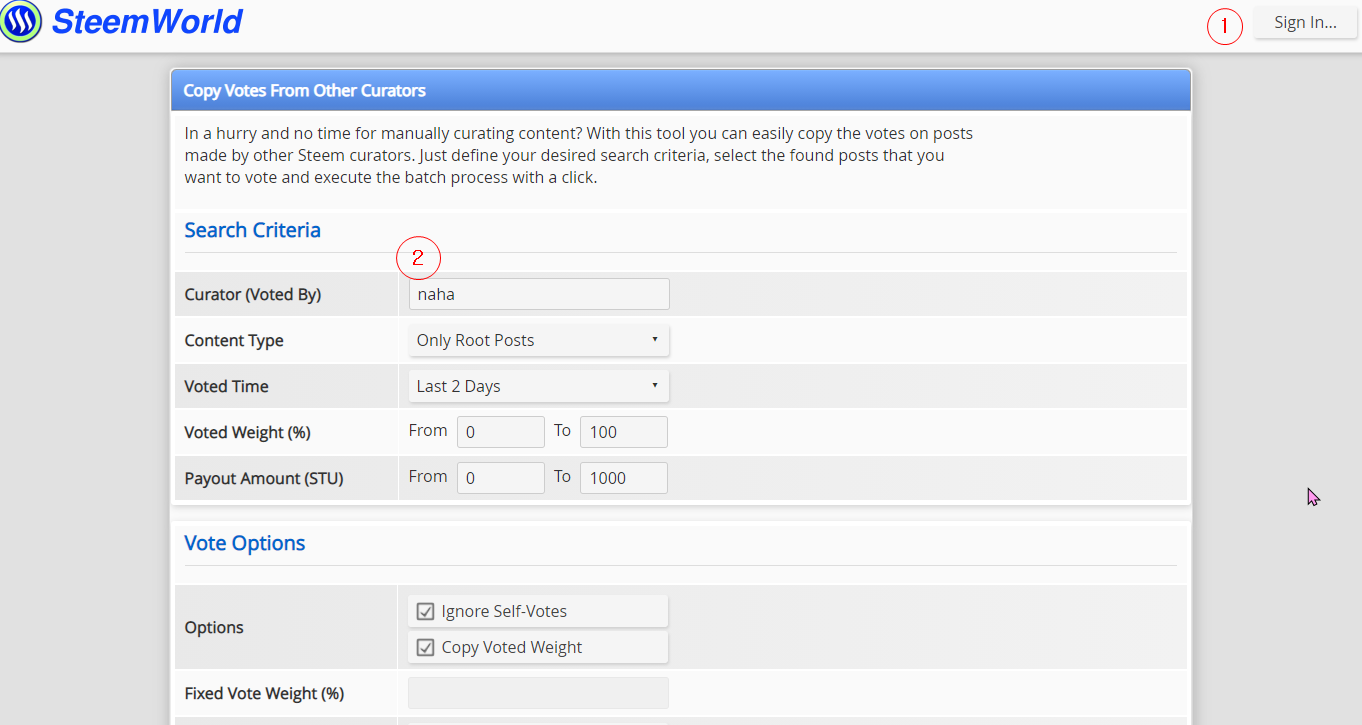
Task: Select the Search Criteria section heading
Action: pos(252,230)
